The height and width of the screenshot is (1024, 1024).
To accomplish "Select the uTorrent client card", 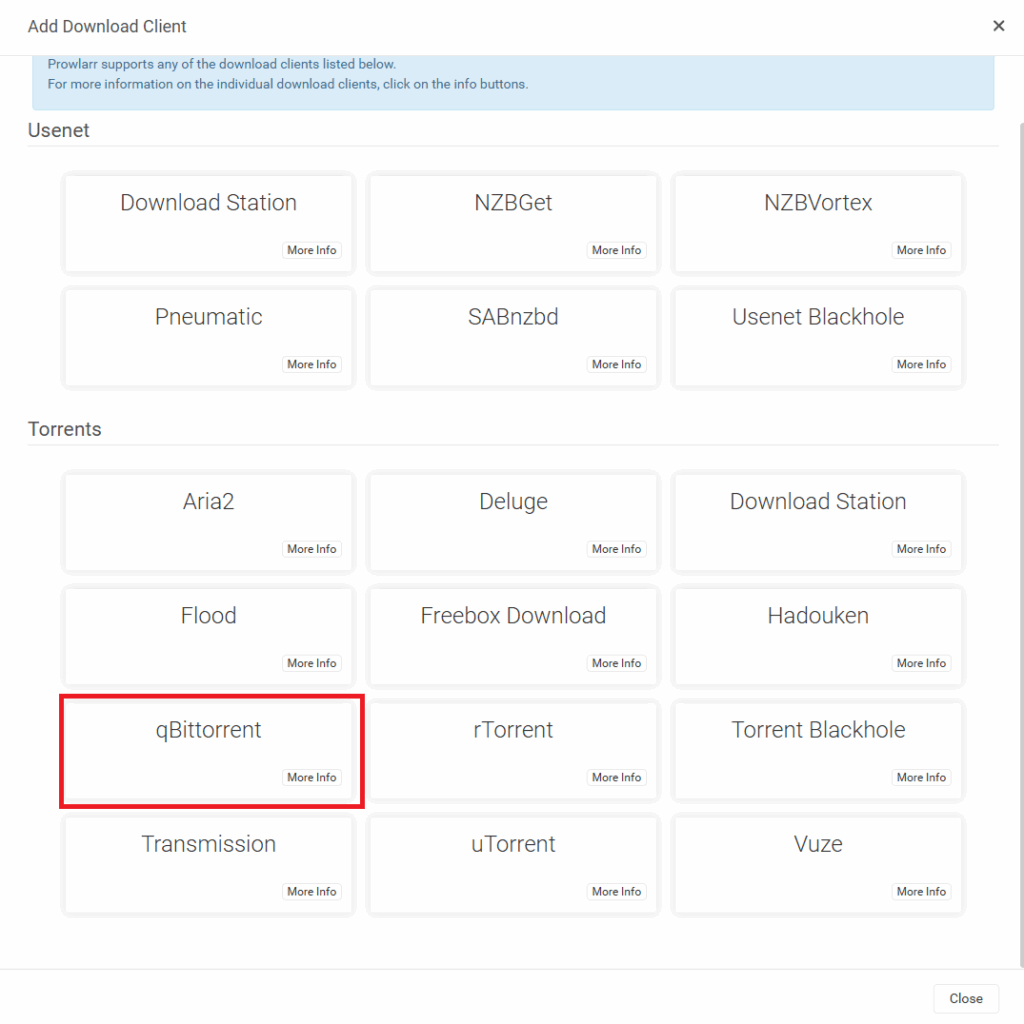I will coord(513,865).
